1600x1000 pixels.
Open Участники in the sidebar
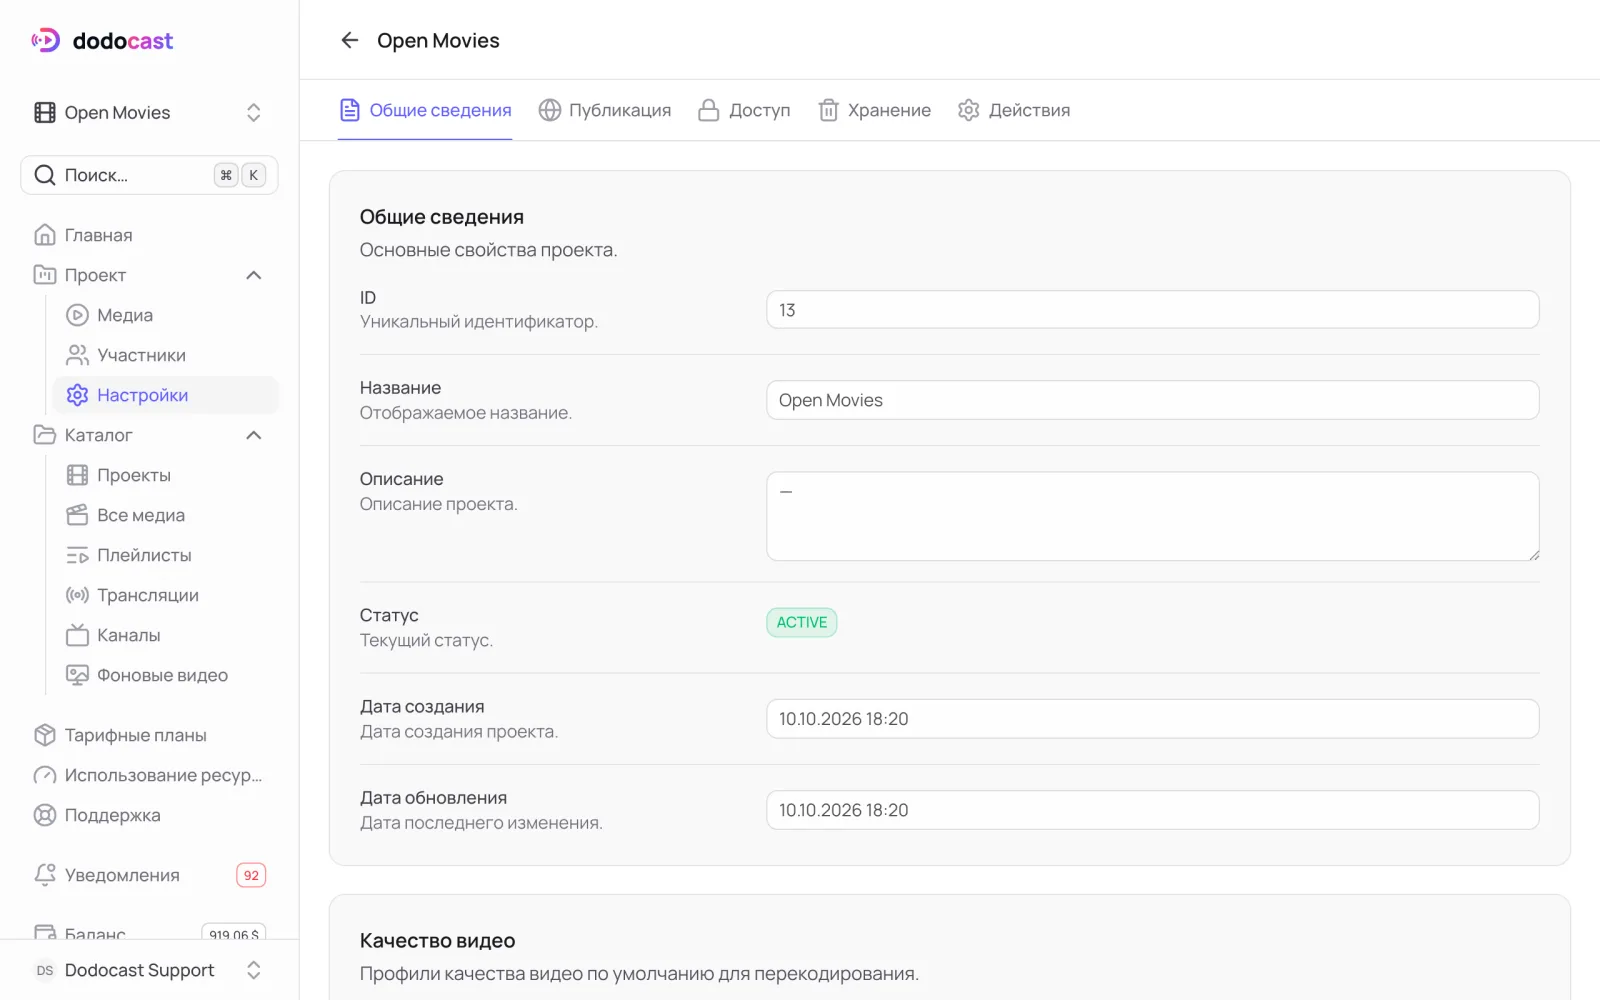[x=165, y=355]
